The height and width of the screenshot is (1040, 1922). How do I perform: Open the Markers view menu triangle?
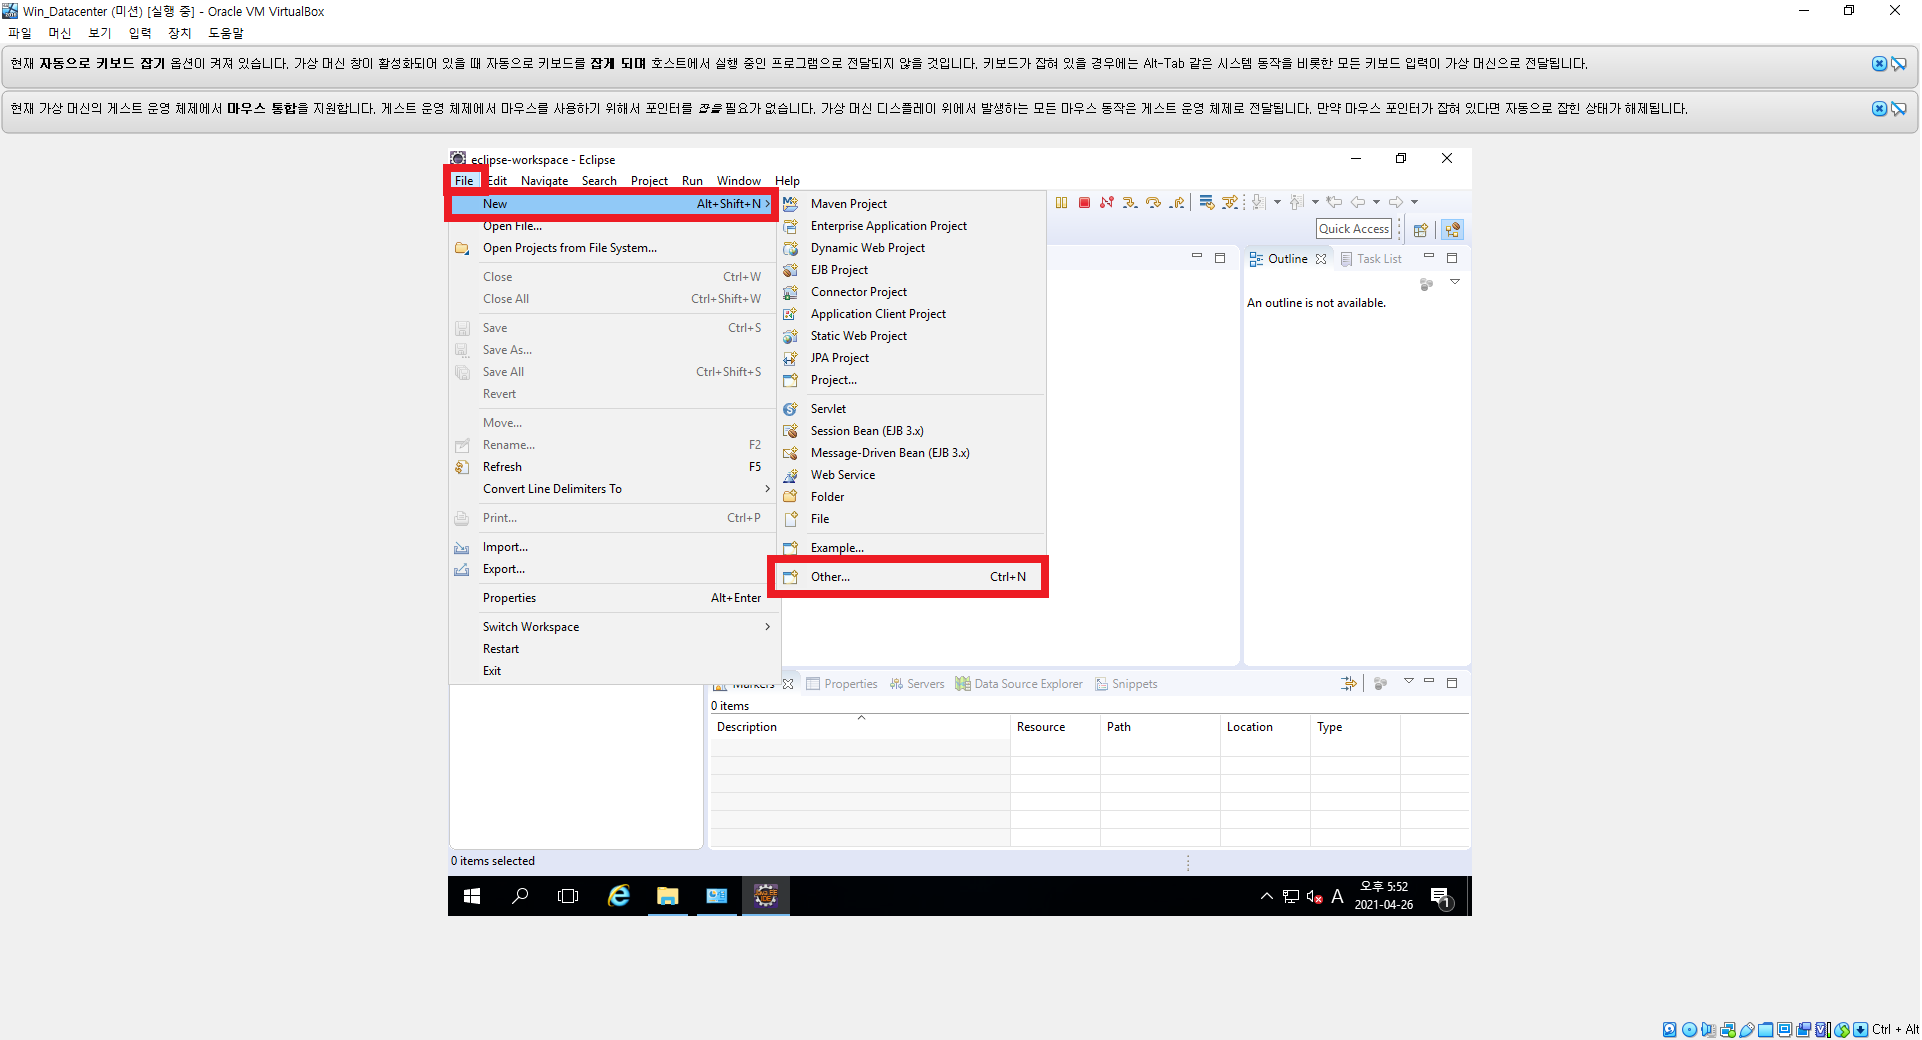coord(1408,682)
